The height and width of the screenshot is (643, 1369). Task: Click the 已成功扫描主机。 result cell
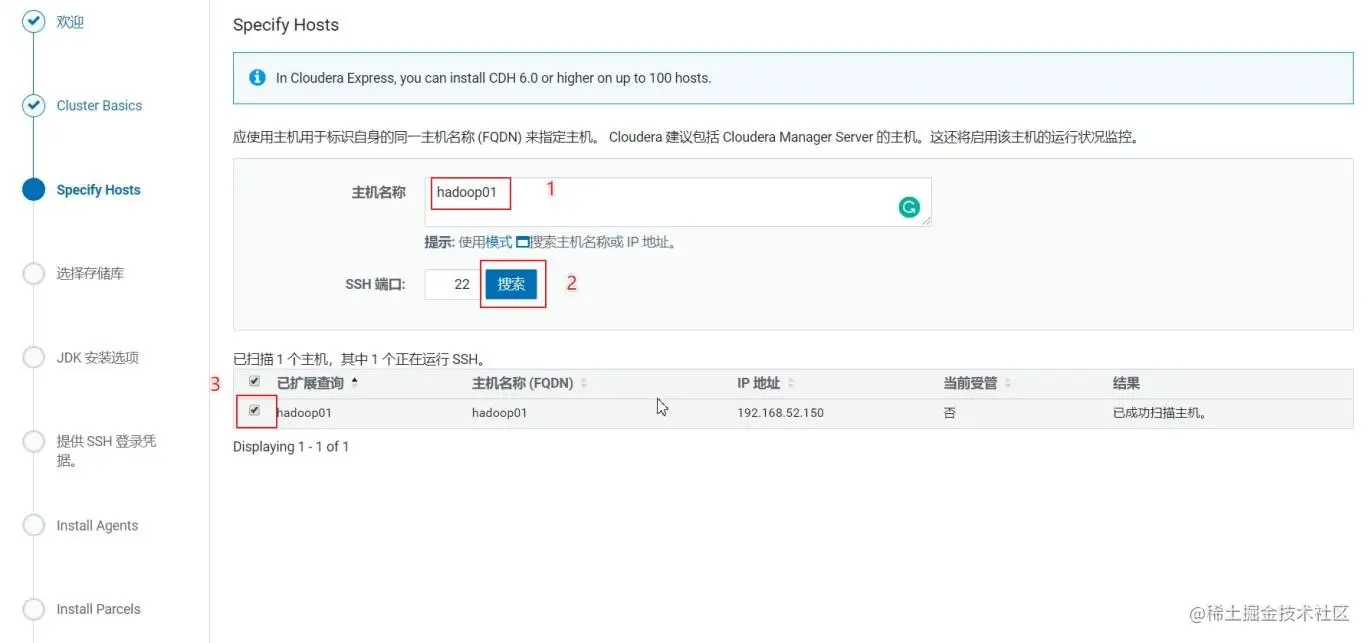(1159, 413)
